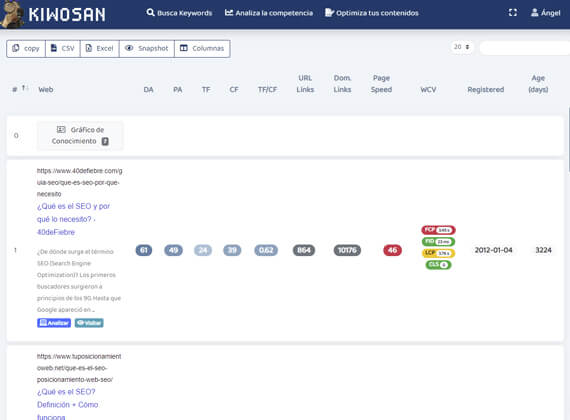Open the ¿Qué es el SEO y por qué lo necesito link

pos(73,219)
